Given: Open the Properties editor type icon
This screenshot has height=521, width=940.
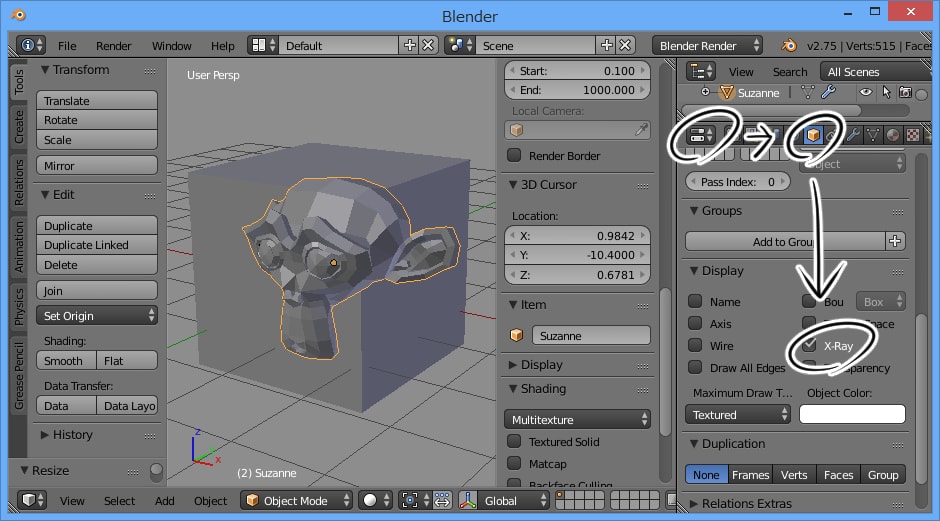Looking at the screenshot, I should click(x=701, y=135).
